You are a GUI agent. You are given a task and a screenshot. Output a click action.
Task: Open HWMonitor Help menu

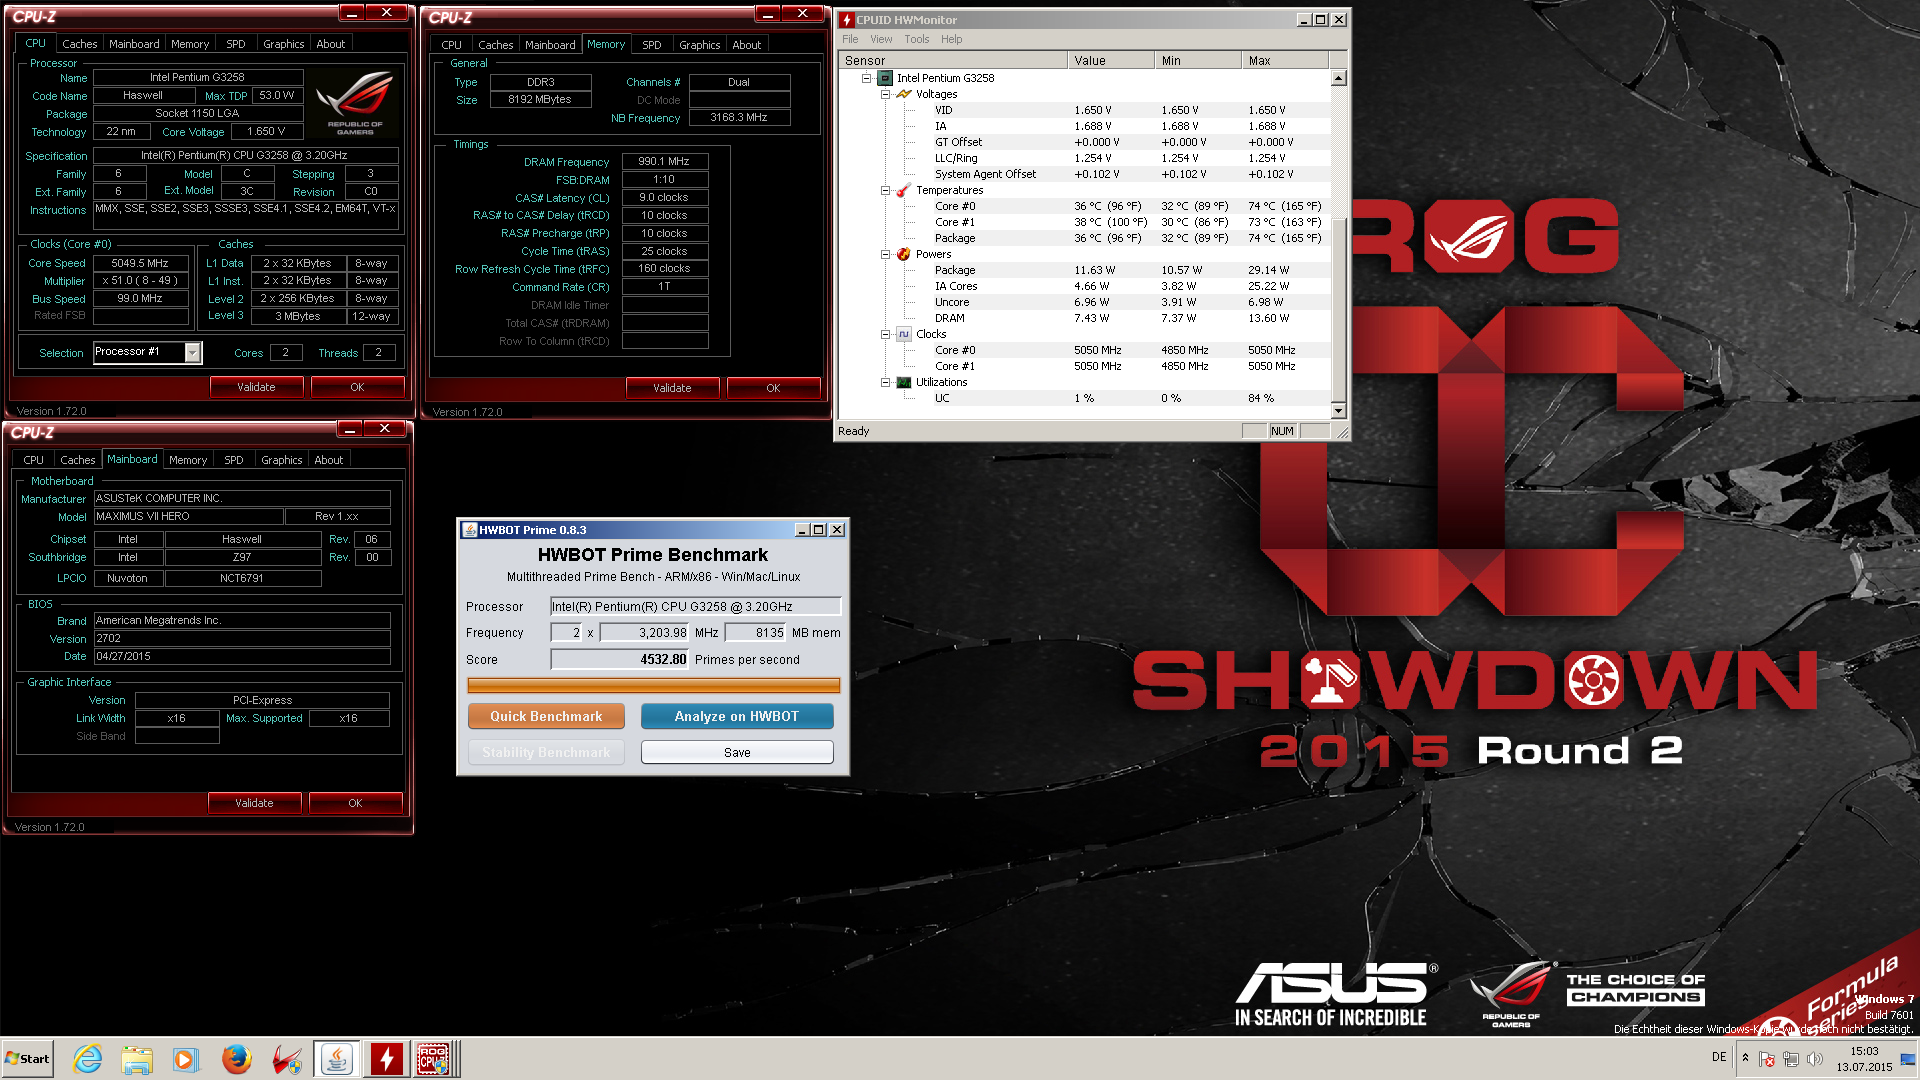(x=951, y=39)
